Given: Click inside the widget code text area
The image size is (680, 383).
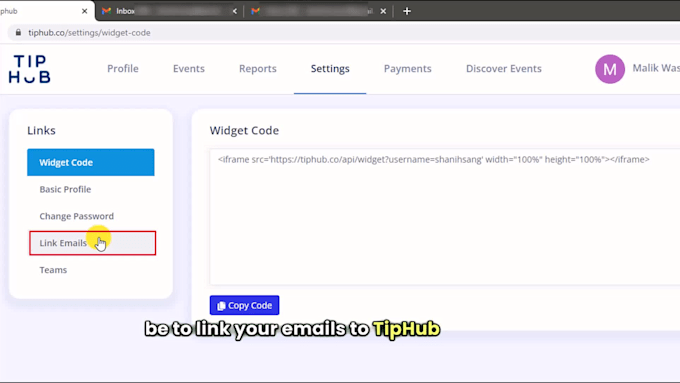Looking at the screenshot, I should click(x=445, y=217).
